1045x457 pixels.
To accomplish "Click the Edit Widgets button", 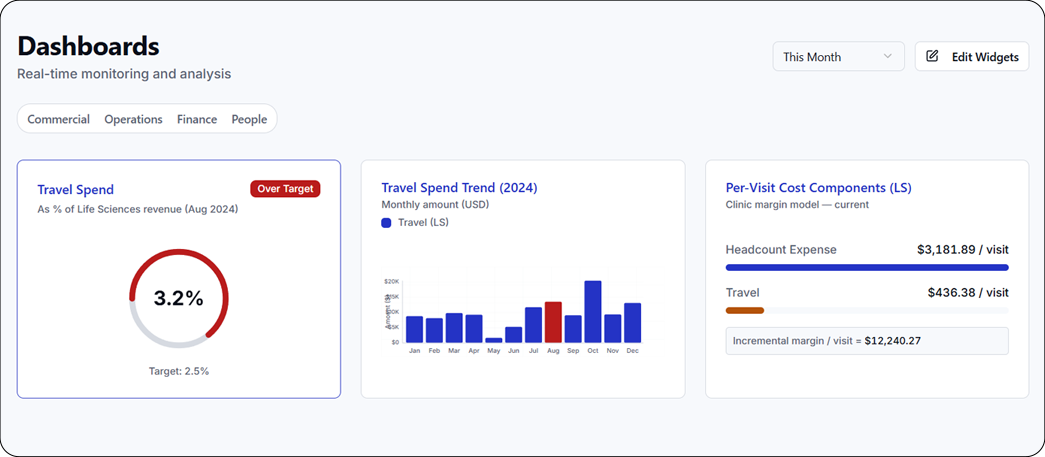I will [x=973, y=57].
